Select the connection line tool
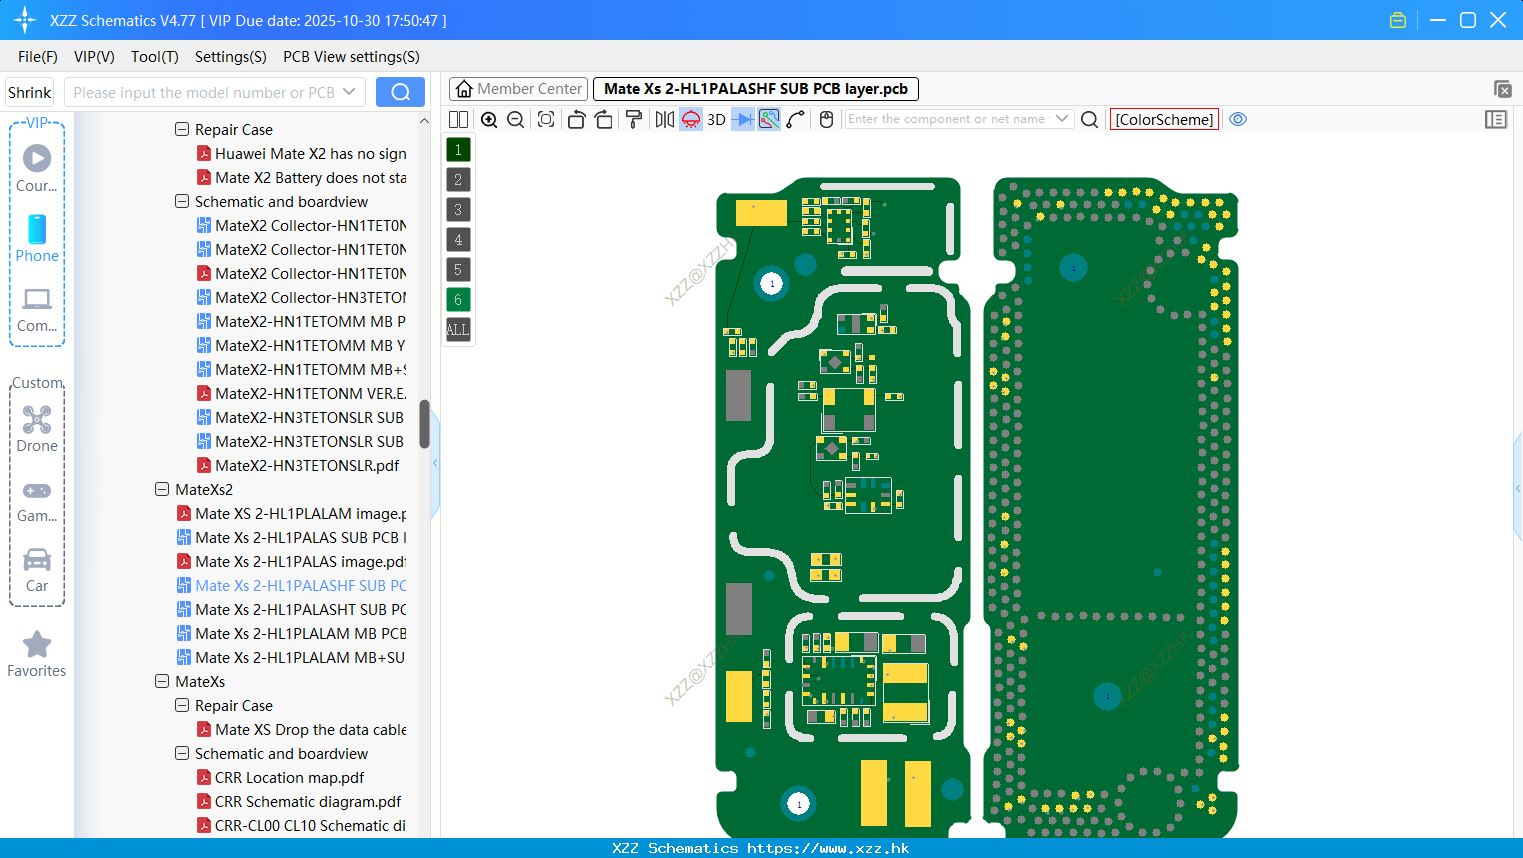 coord(795,119)
